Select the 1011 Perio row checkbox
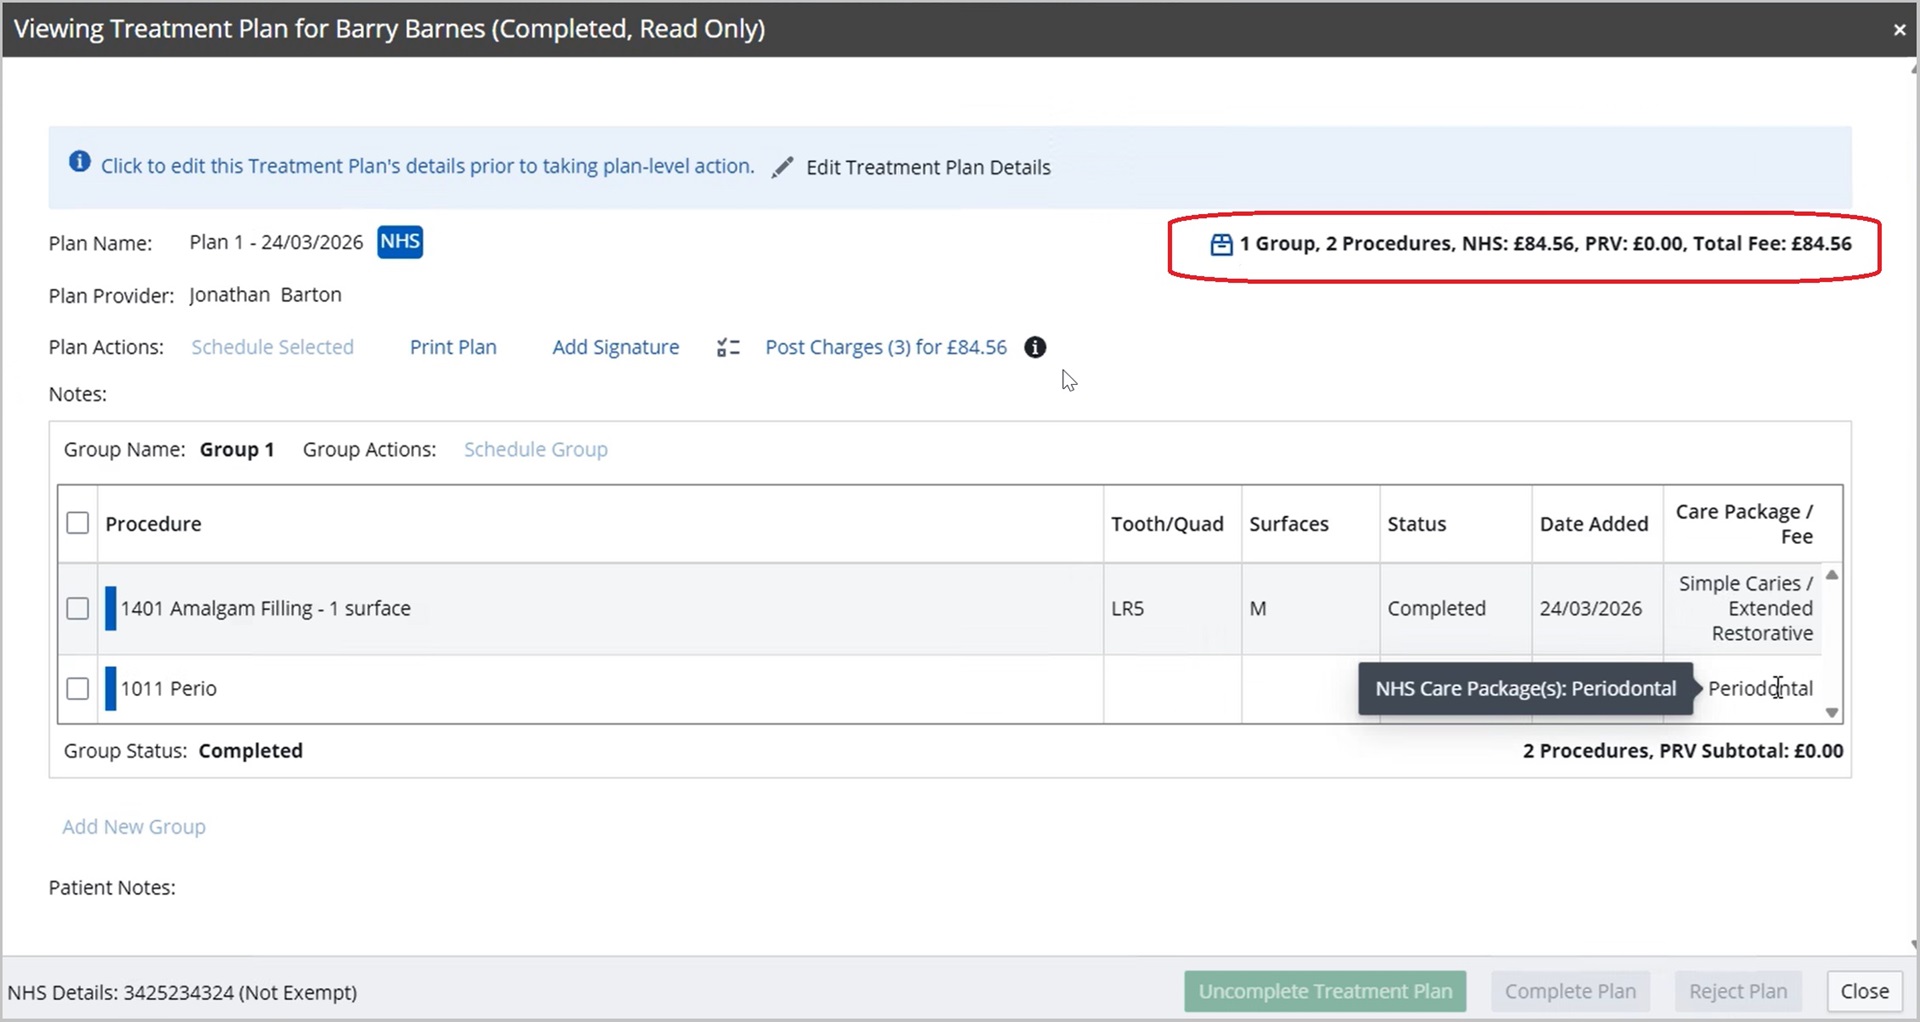 click(78, 689)
